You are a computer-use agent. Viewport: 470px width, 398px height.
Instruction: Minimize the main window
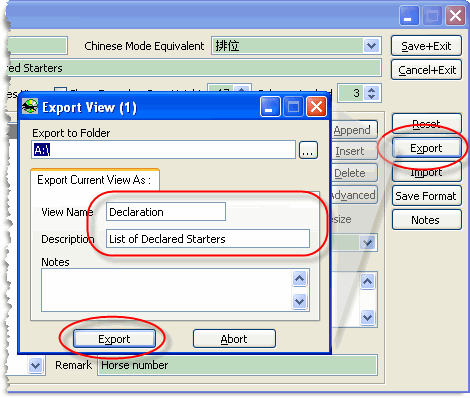tap(409, 16)
